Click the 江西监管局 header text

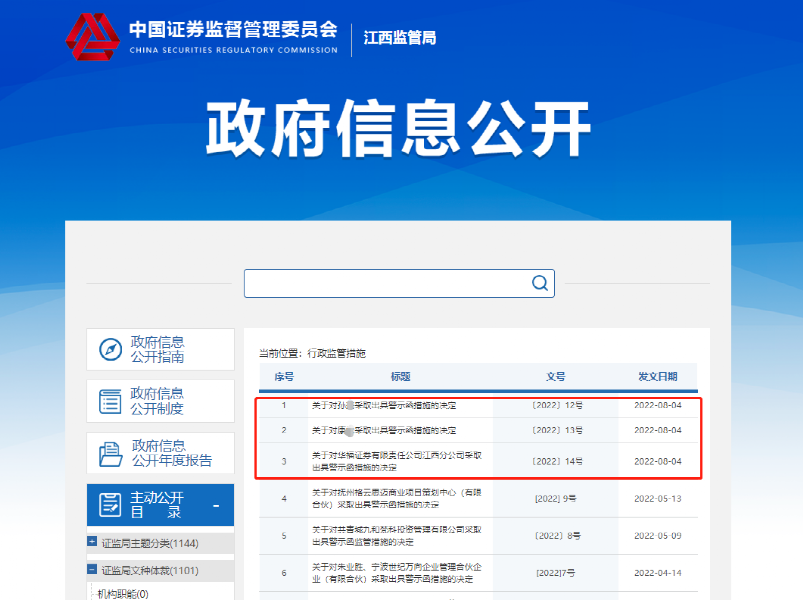tap(400, 38)
